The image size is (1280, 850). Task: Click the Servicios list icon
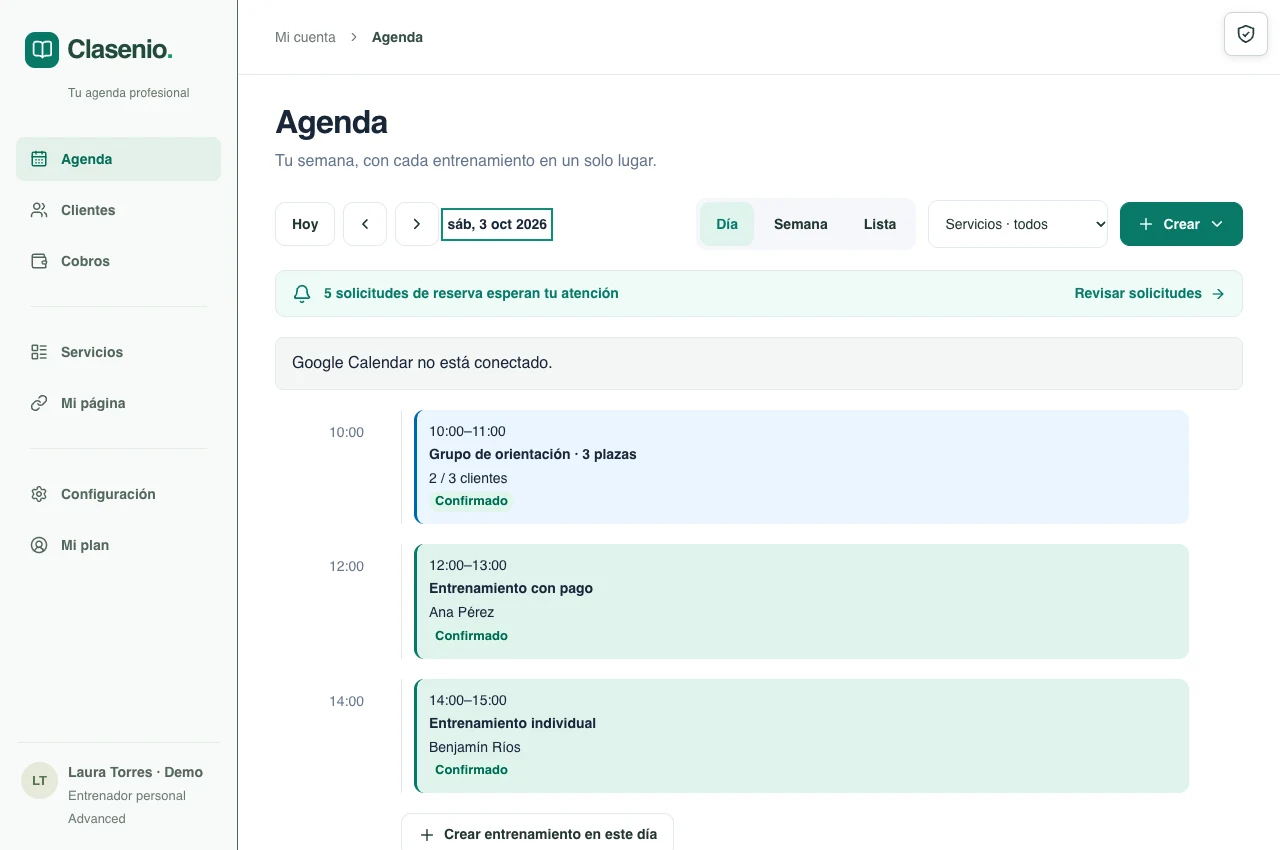(39, 352)
